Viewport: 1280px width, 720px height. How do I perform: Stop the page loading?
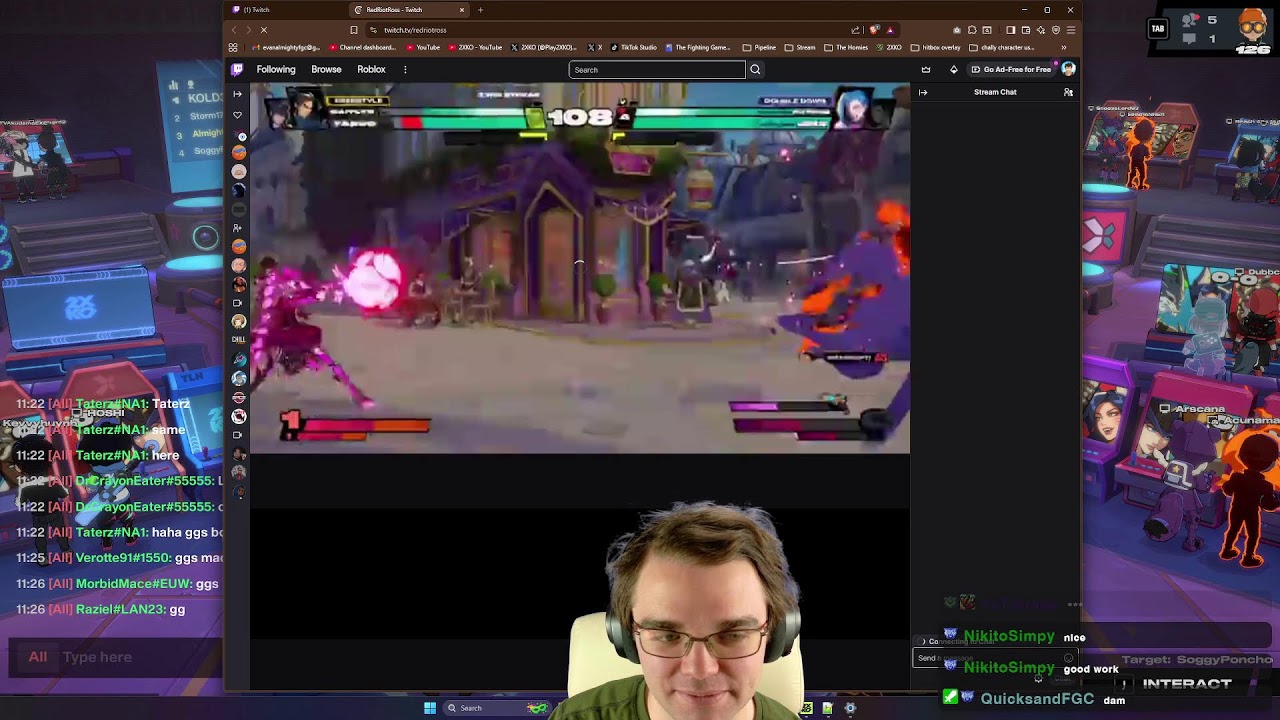[x=264, y=30]
